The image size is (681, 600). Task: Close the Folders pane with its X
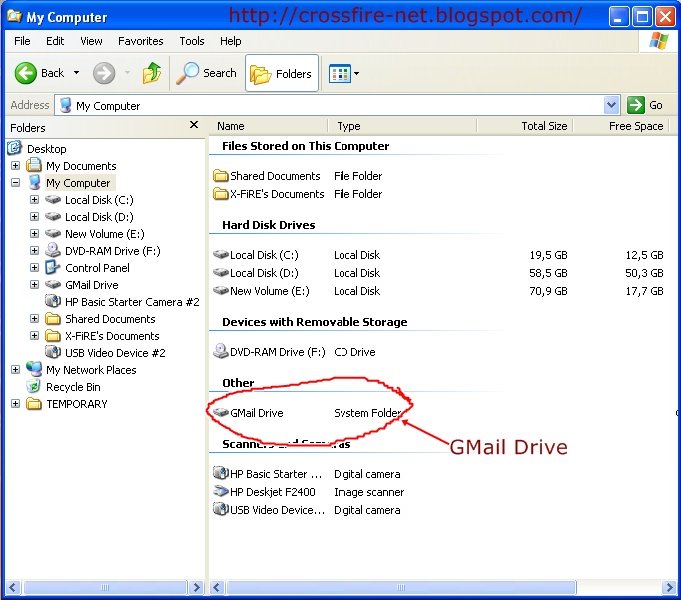click(194, 125)
